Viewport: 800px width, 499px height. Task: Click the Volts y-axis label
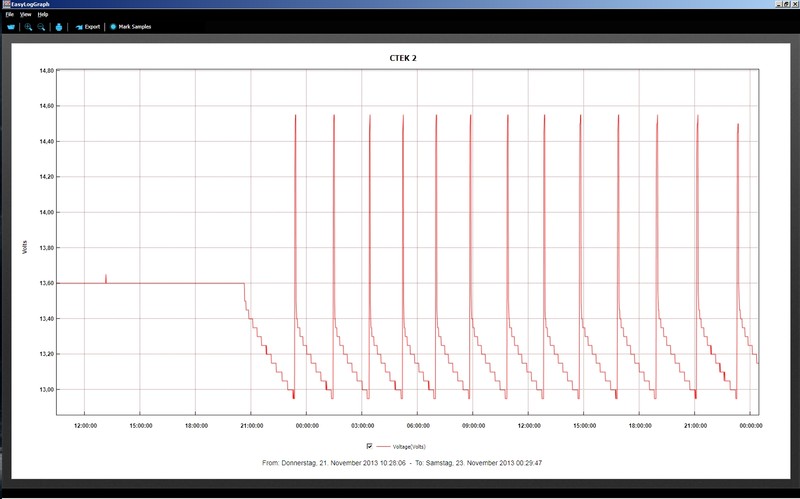coord(25,247)
